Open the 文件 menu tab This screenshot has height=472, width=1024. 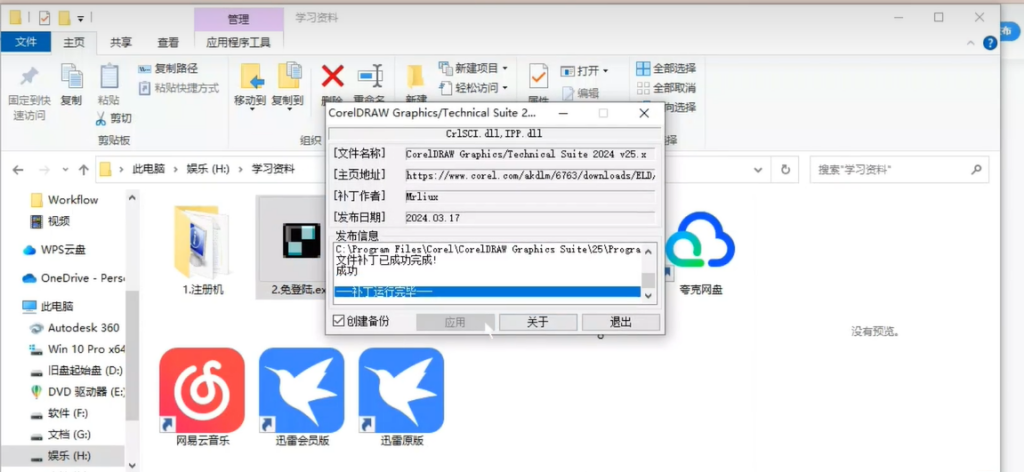tap(26, 42)
